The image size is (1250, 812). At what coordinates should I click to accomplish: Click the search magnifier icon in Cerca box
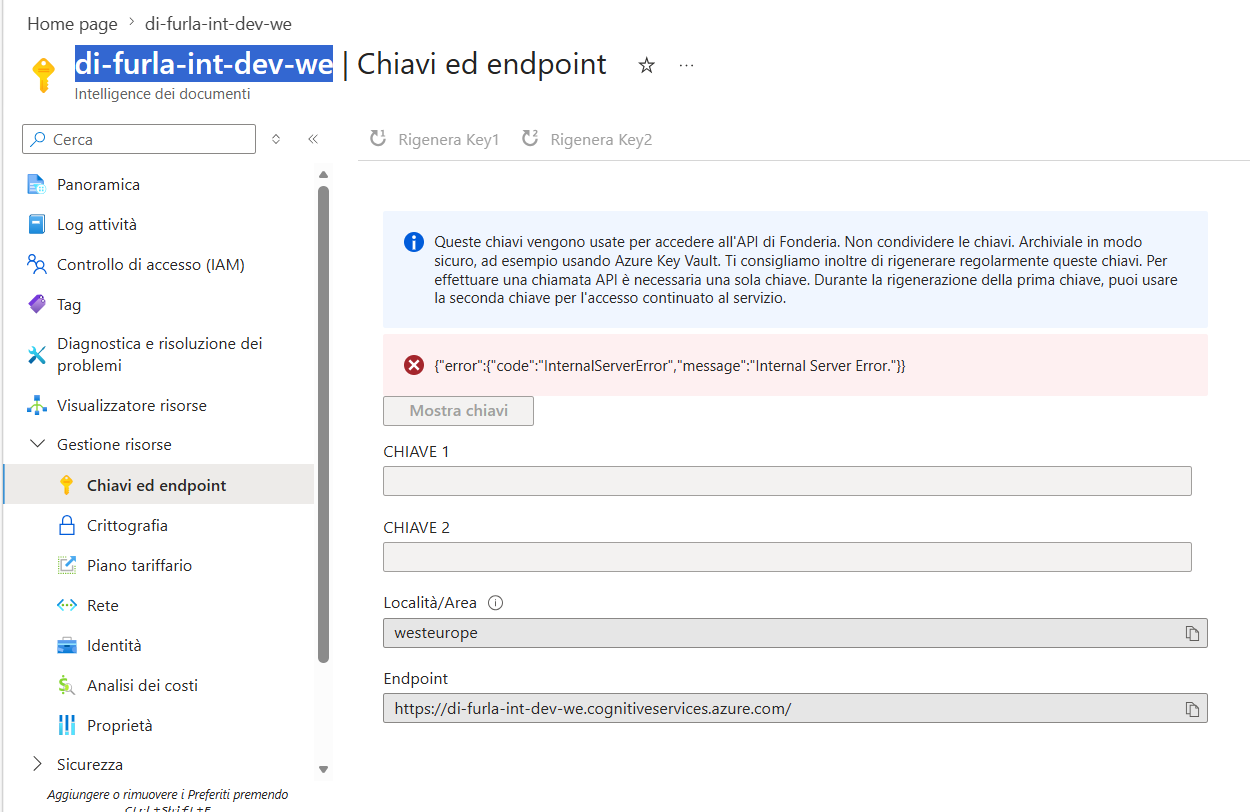(x=38, y=139)
